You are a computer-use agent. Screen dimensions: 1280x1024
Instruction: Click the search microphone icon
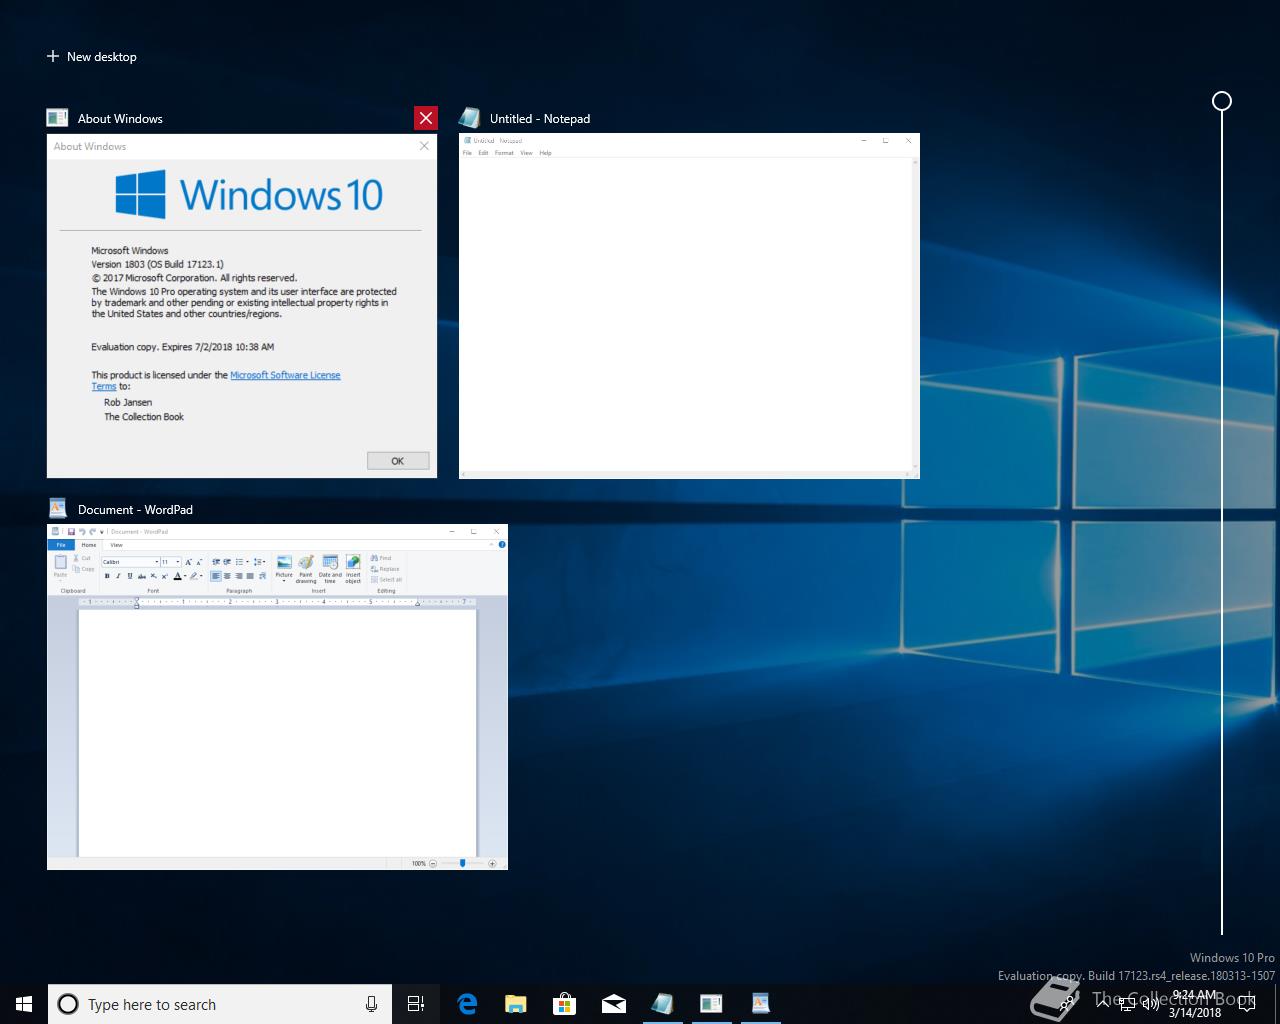(371, 1004)
